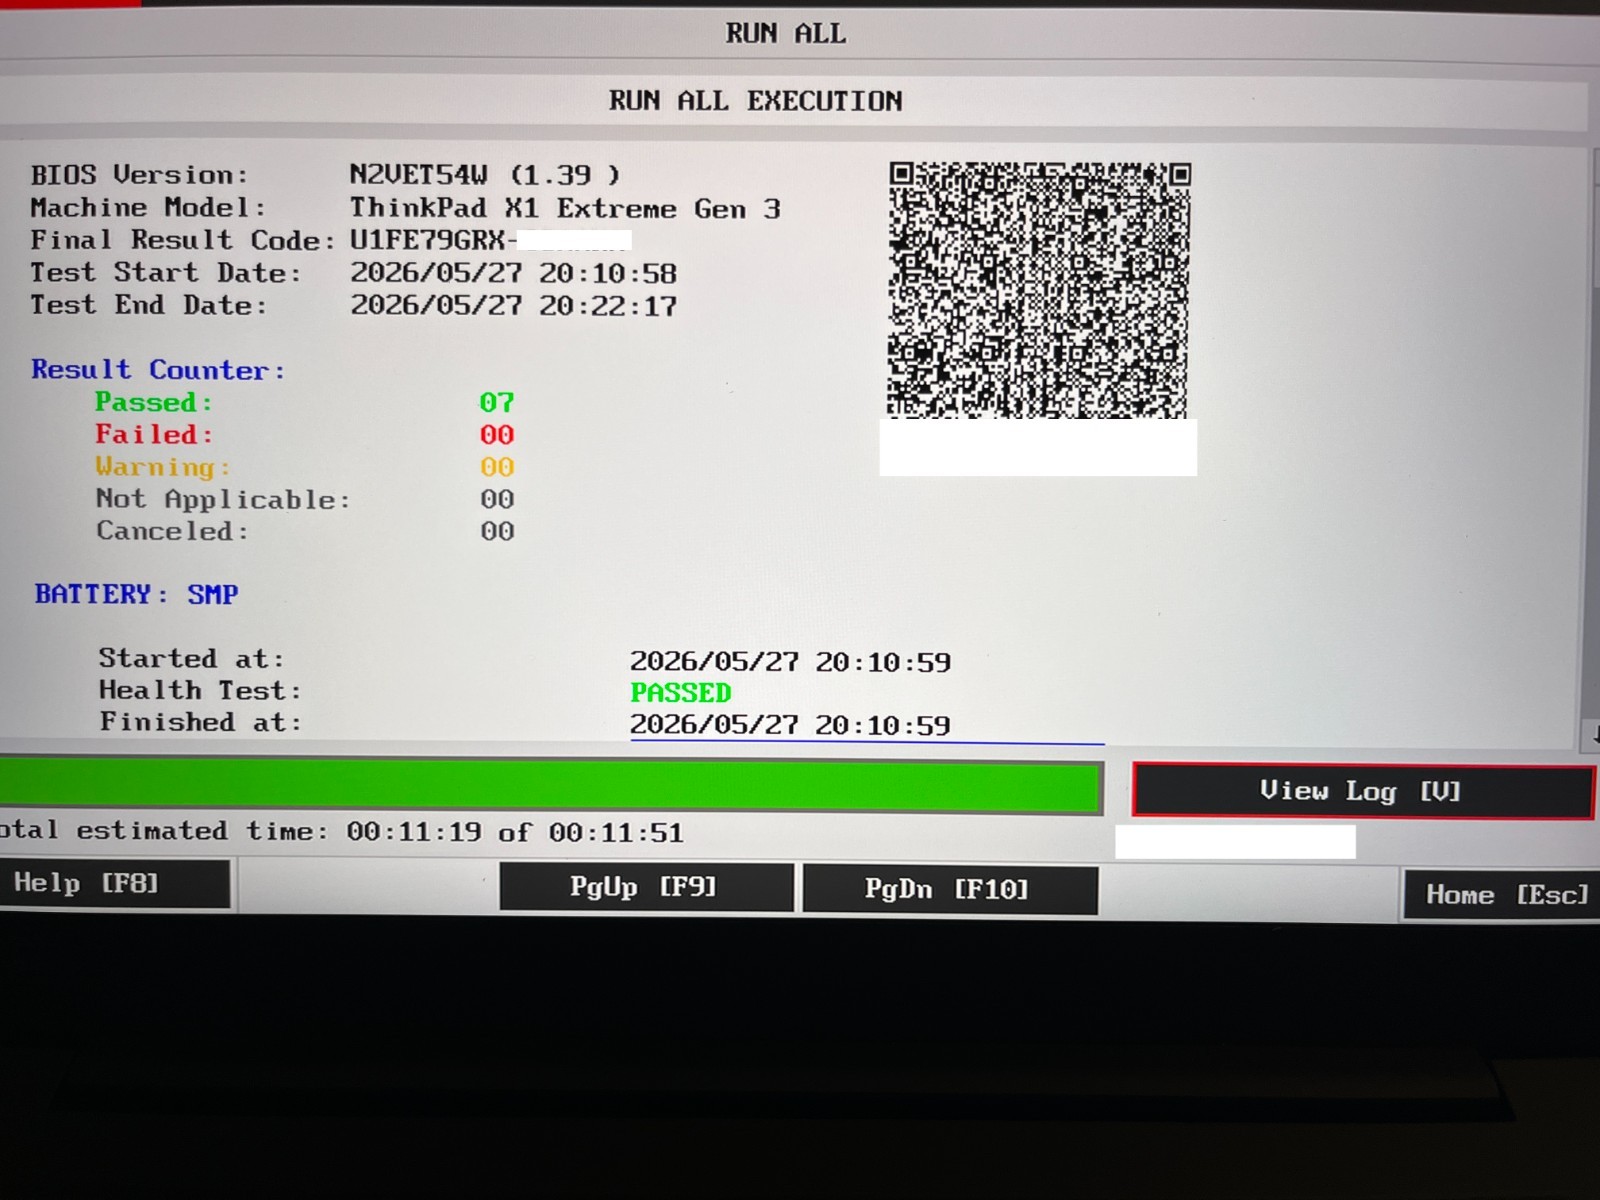Select ThinkPad X1 Extreme Gen 3 text

pos(565,209)
